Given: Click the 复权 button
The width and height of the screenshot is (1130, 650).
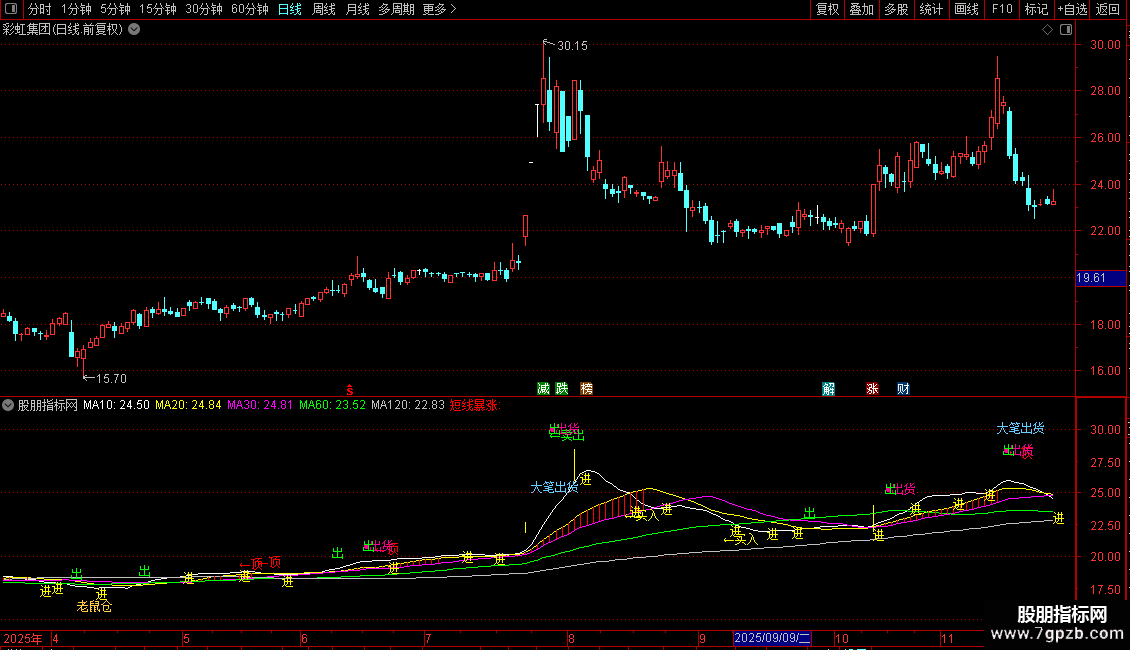Looking at the screenshot, I should pos(827,9).
